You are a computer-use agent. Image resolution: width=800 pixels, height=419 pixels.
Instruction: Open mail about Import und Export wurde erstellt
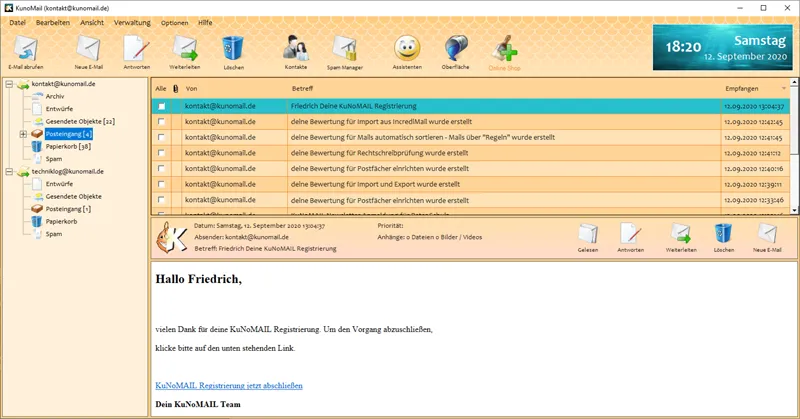click(376, 184)
